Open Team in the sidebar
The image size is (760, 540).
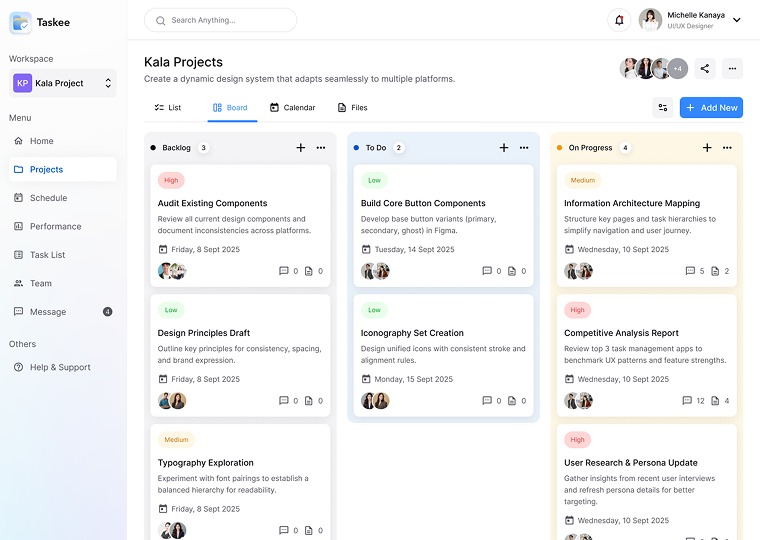pyautogui.click(x=63, y=284)
